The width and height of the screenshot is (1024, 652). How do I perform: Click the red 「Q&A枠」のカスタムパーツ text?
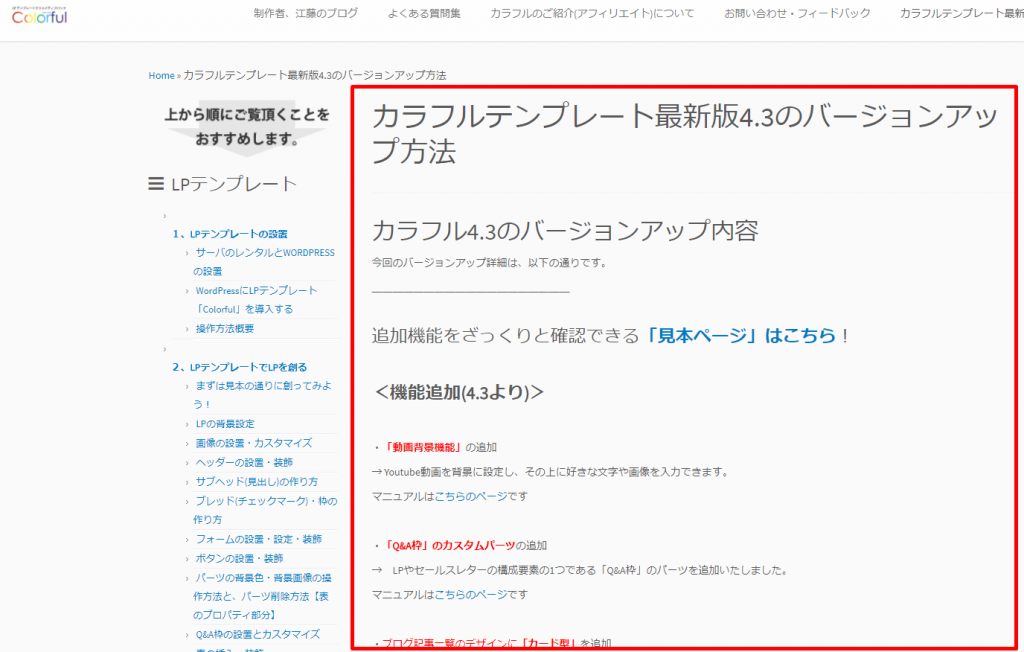[450, 546]
